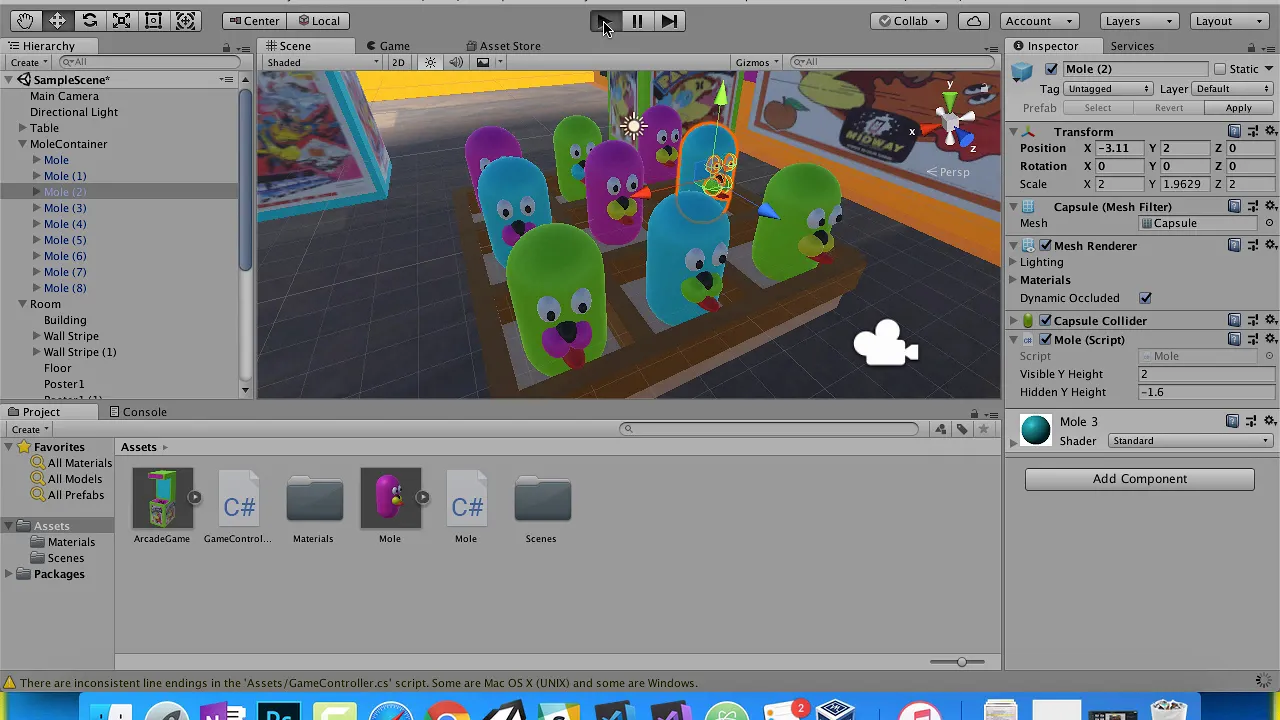Image resolution: width=1280 pixels, height=720 pixels.
Task: Open the Layers dropdown in toolbar
Action: point(1139,20)
